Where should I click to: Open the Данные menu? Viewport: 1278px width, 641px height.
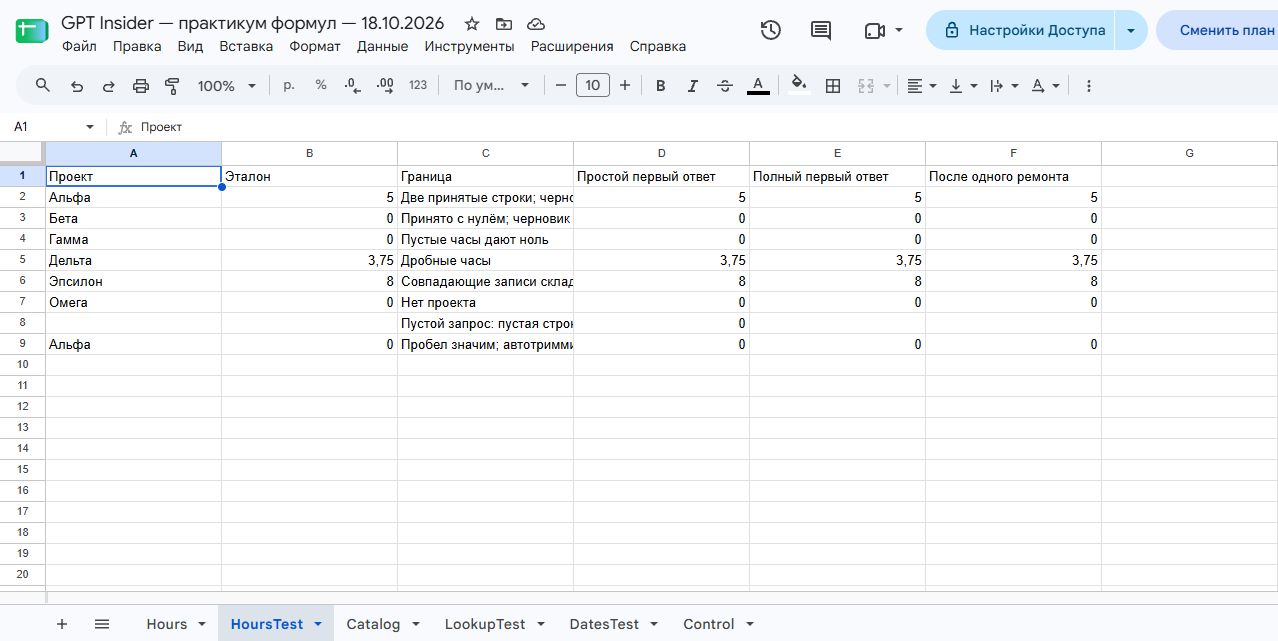click(382, 46)
